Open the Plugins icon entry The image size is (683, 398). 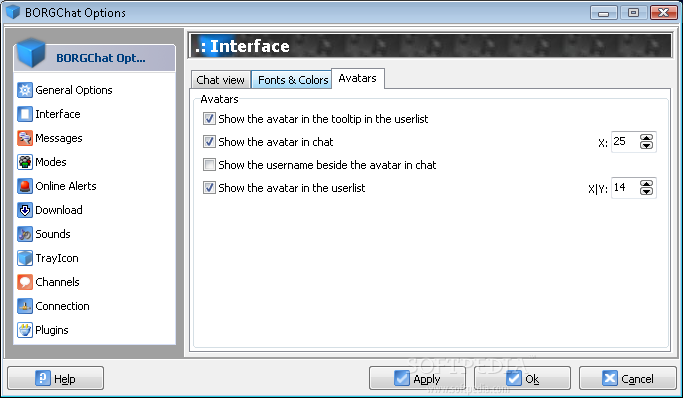[25, 330]
